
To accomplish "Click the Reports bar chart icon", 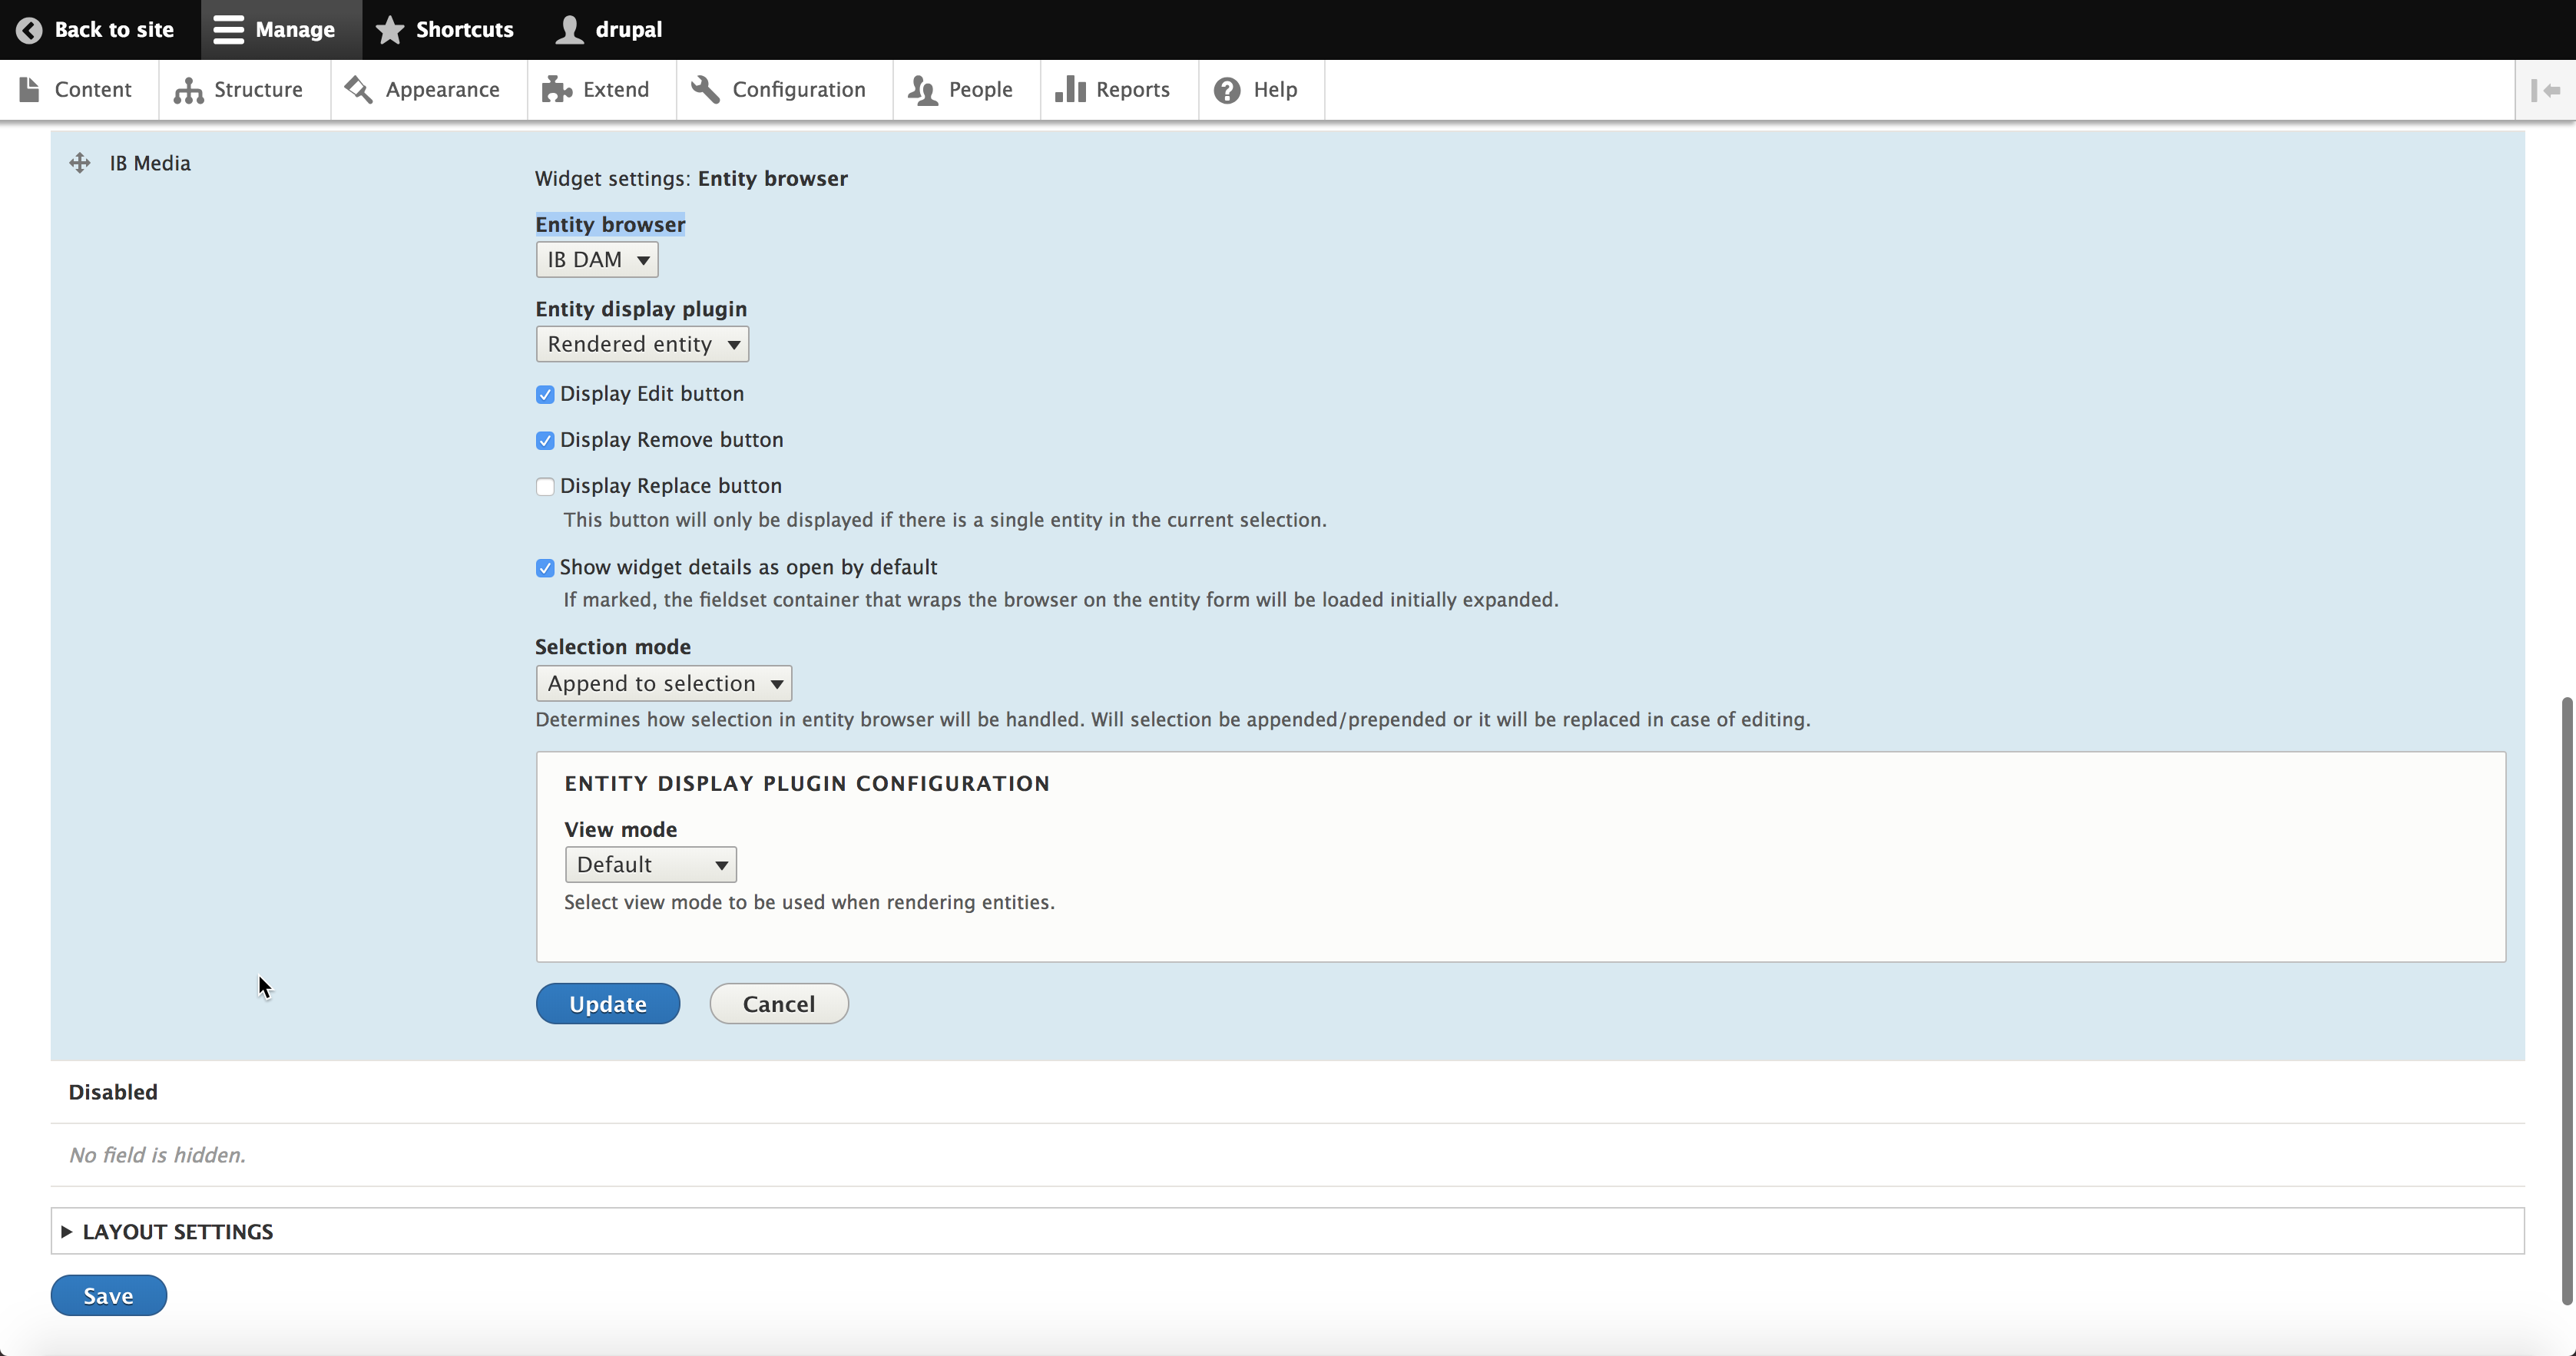I will pyautogui.click(x=1070, y=90).
